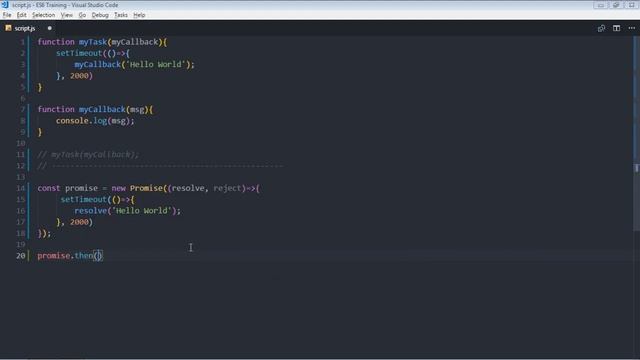
Task: Click the Split Editor icon
Action: point(616,28)
